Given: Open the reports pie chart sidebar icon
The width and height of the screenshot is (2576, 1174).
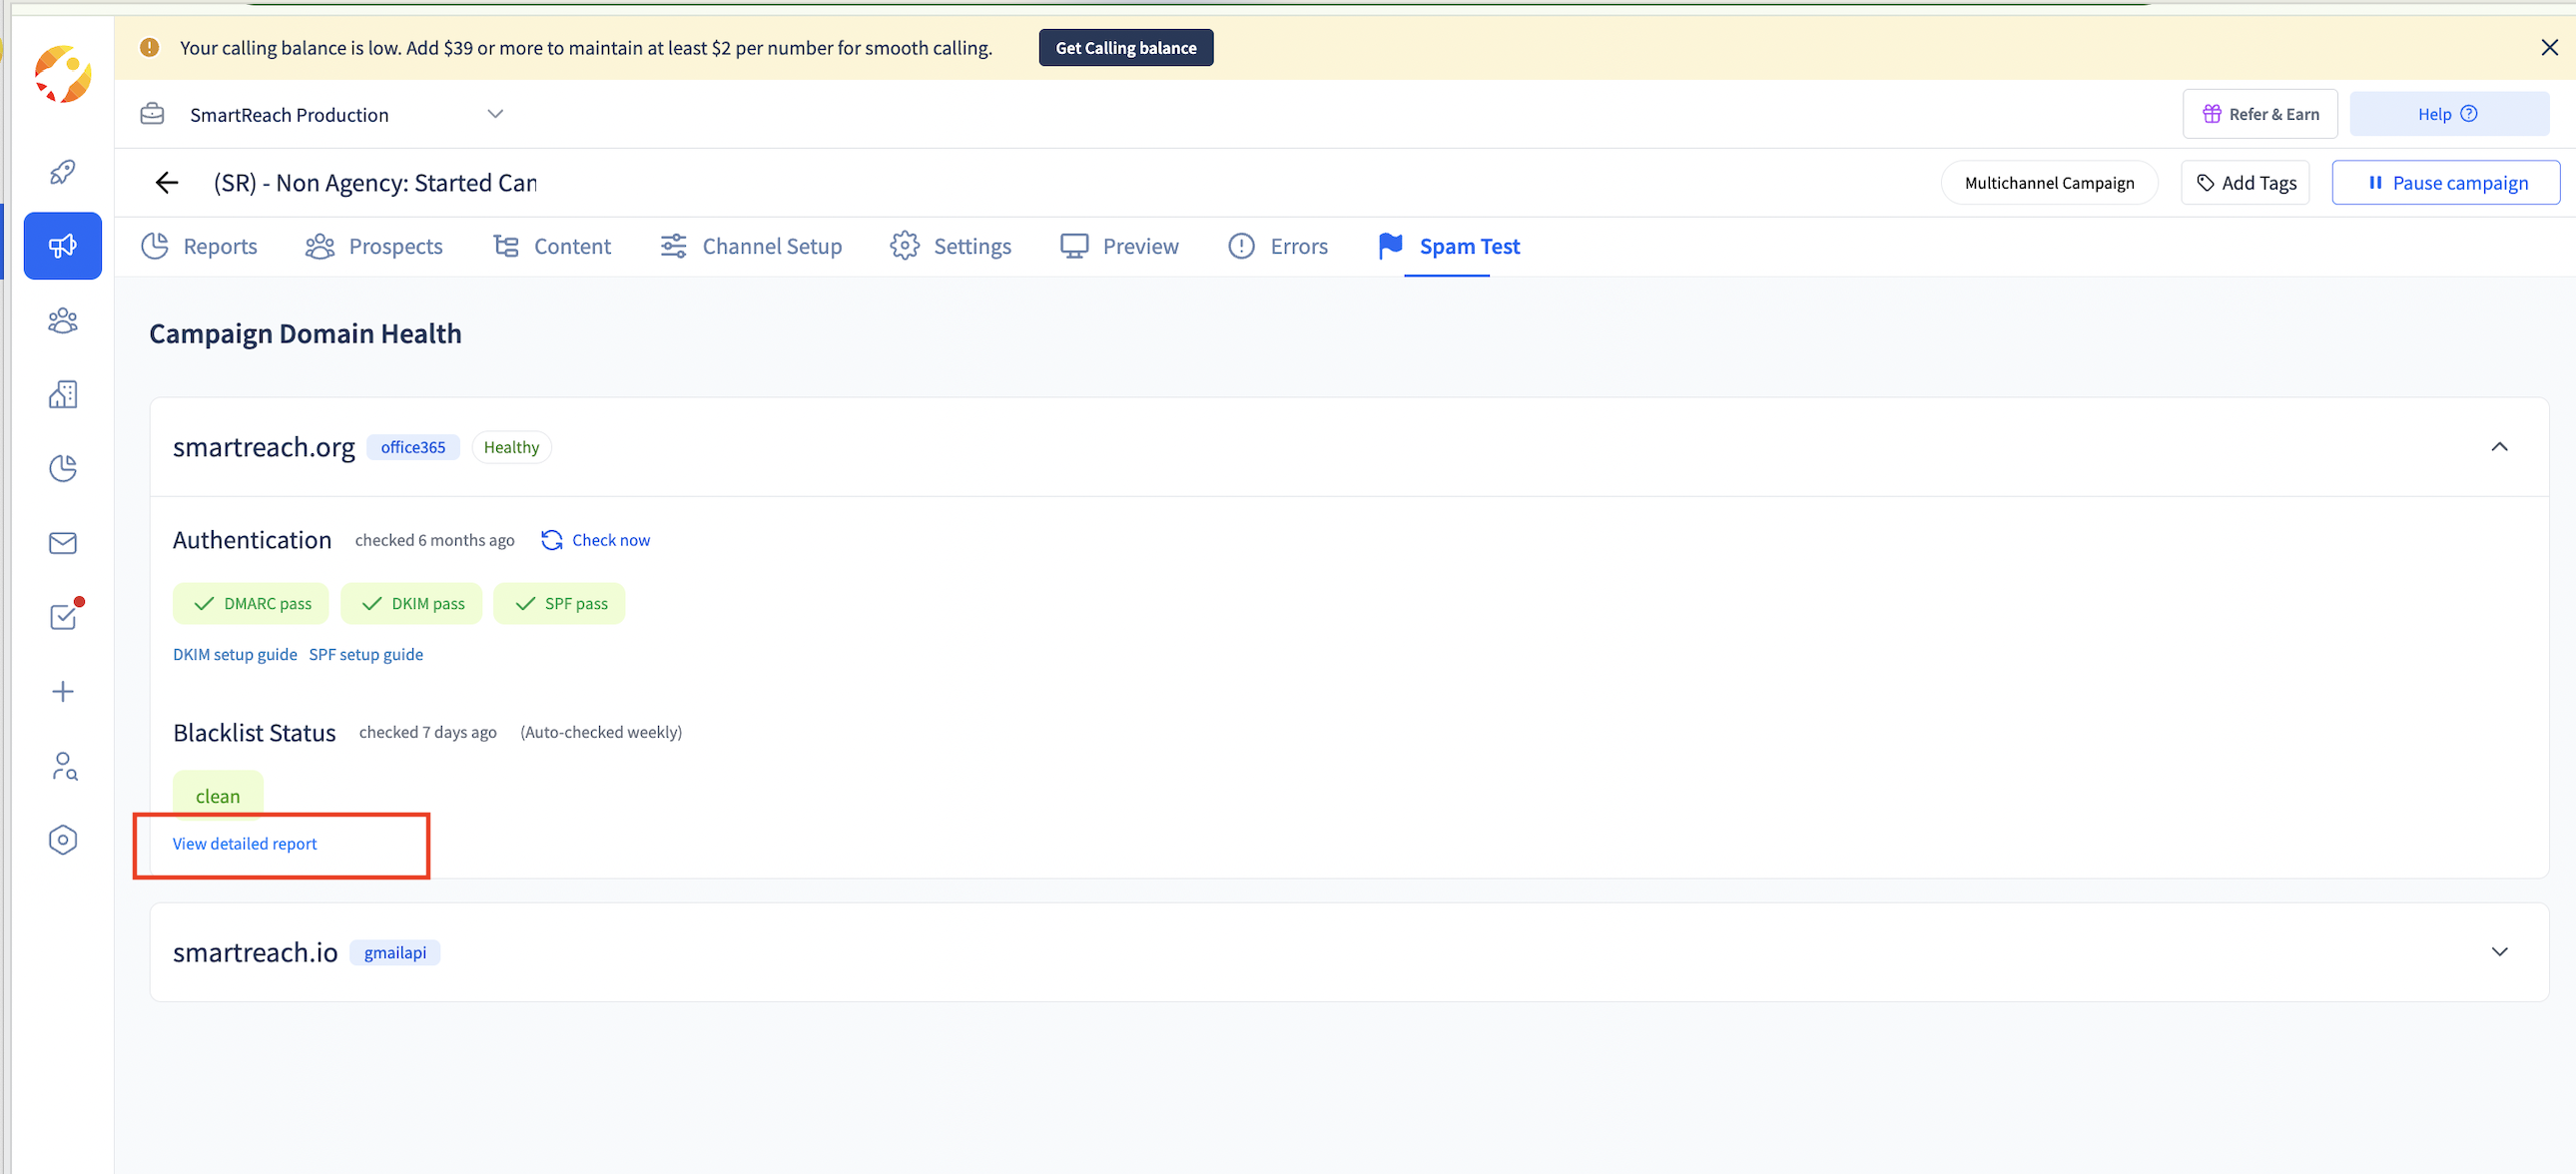Looking at the screenshot, I should [x=63, y=468].
